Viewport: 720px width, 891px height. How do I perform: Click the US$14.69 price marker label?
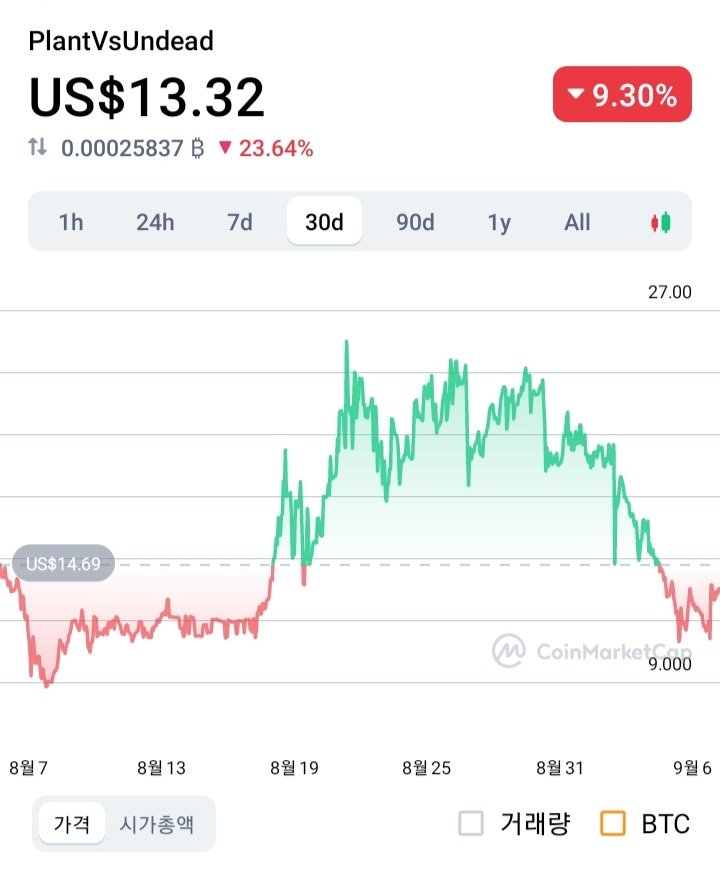pyautogui.click(x=63, y=564)
